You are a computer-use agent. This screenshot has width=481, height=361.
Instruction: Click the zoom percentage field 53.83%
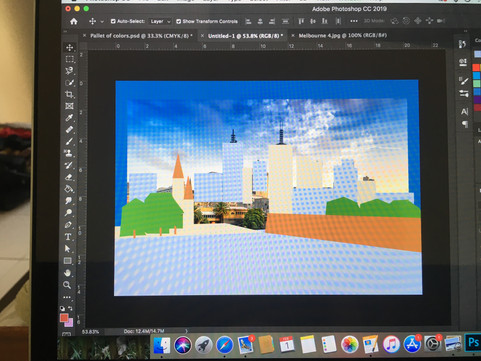(90, 332)
